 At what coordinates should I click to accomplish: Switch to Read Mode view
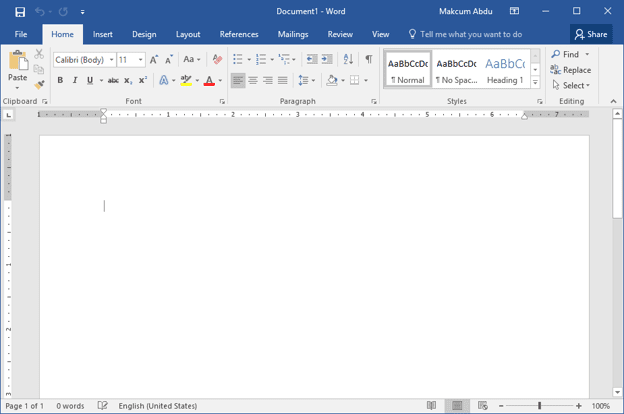pos(431,406)
